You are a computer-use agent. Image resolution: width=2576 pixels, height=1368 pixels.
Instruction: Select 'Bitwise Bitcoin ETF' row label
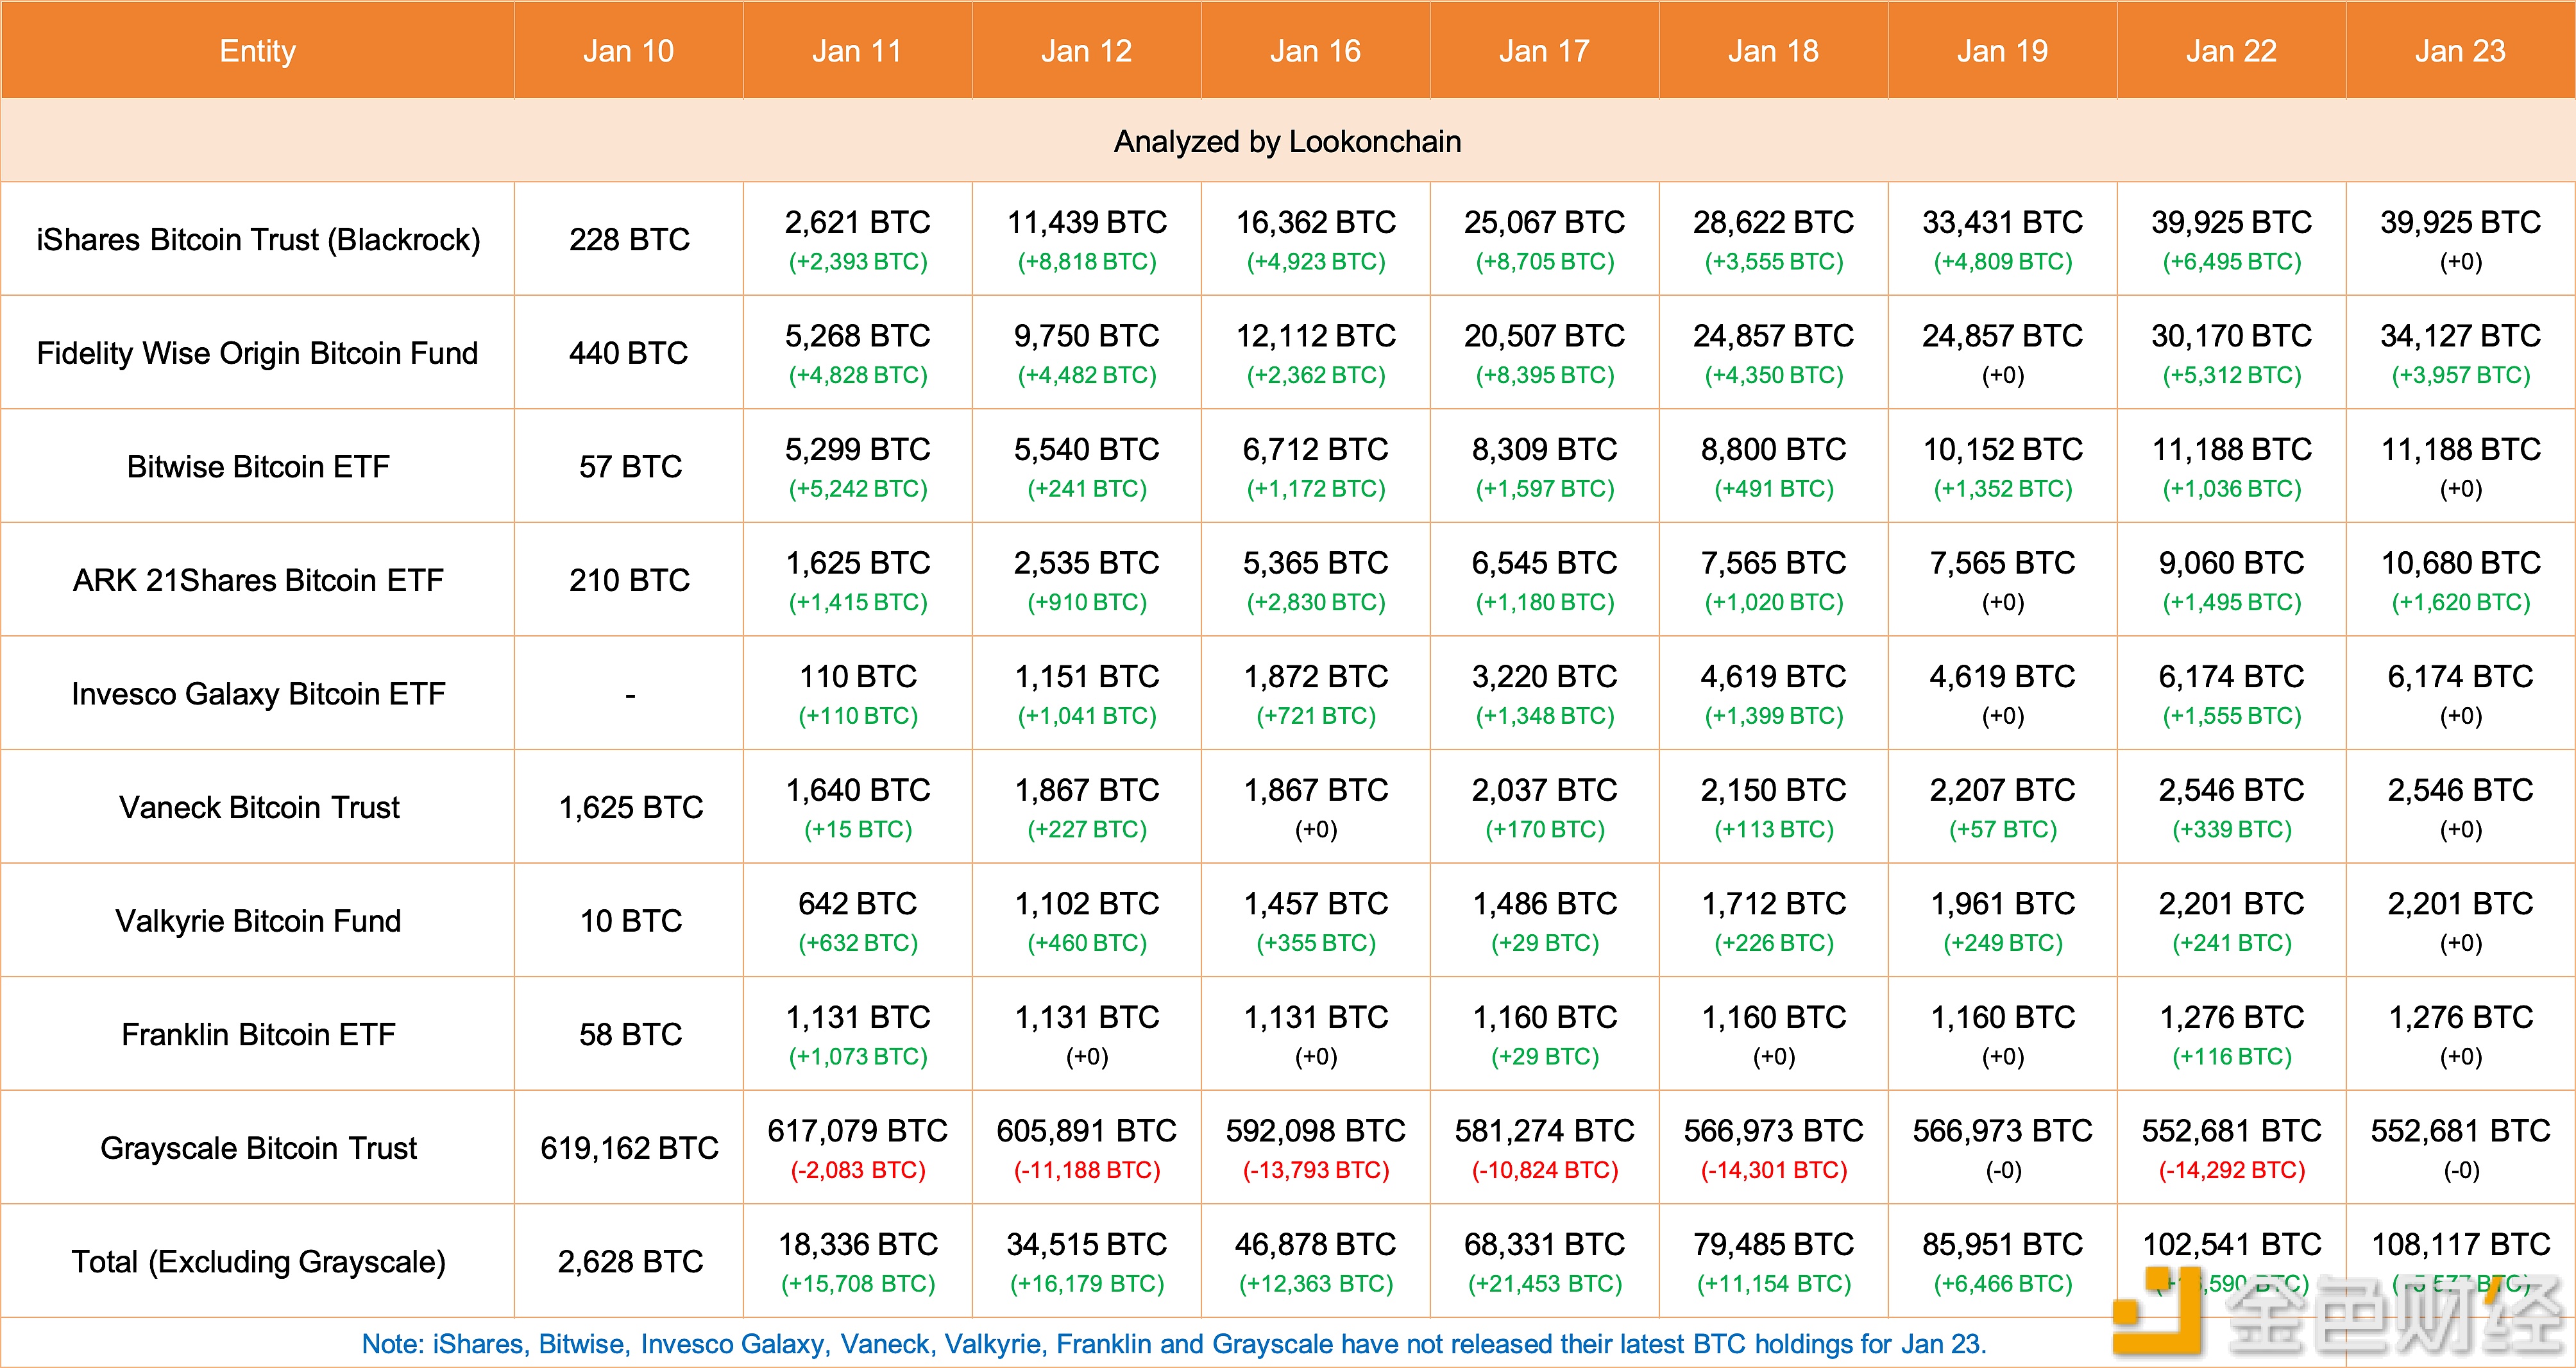[258, 467]
